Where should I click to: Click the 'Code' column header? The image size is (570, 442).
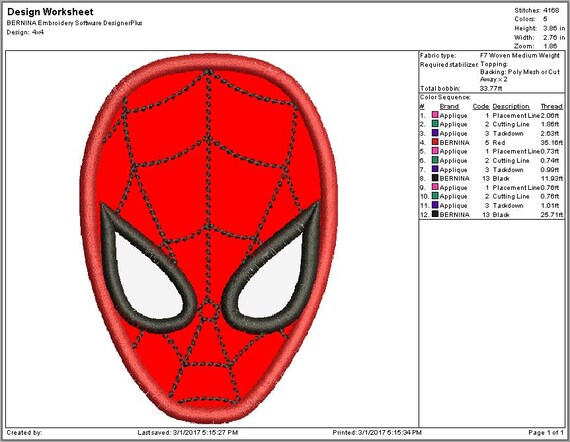coord(481,107)
